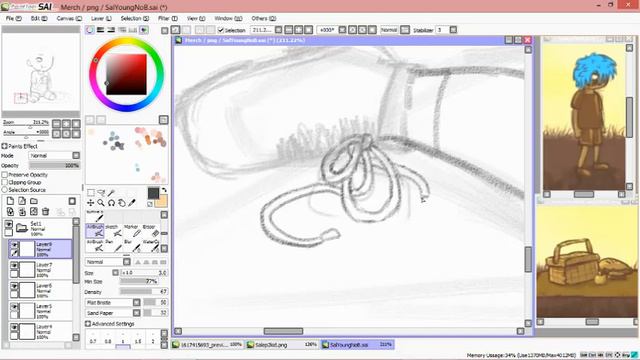
Task: Enable Preserve Opacity checkbox
Action: [x=4, y=175]
